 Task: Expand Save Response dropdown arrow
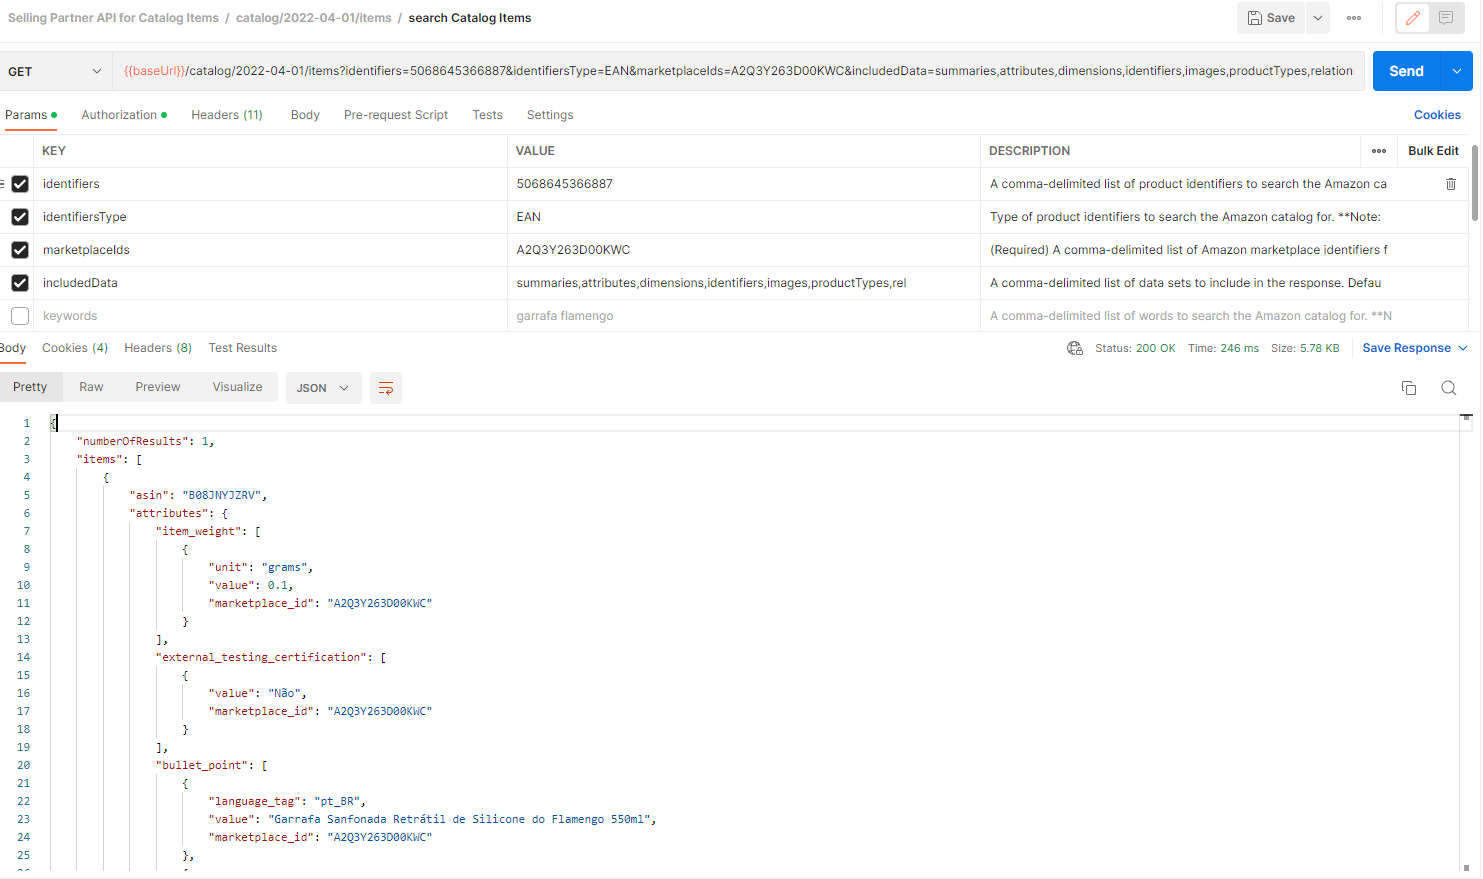coord(1463,348)
